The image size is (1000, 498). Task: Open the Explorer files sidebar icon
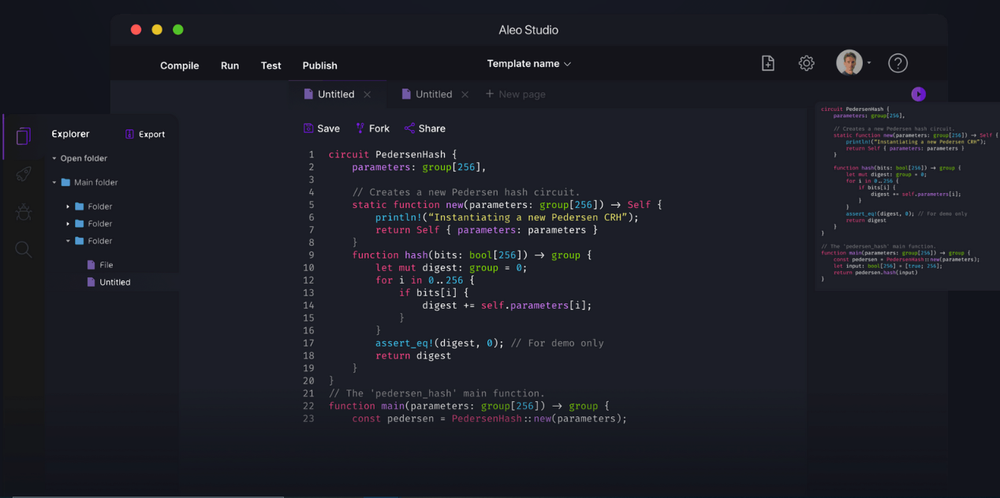[24, 136]
